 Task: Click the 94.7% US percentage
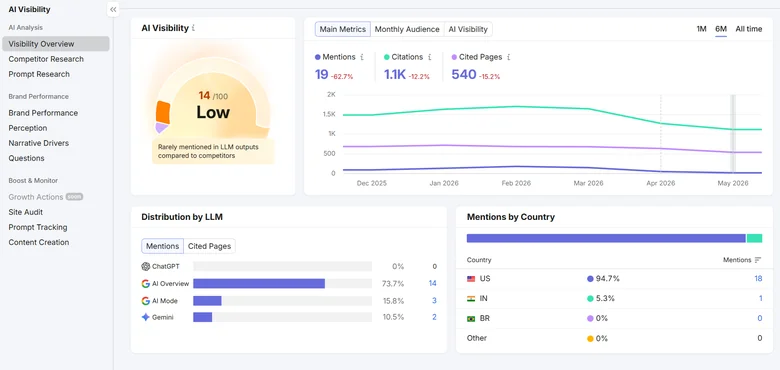click(607, 278)
